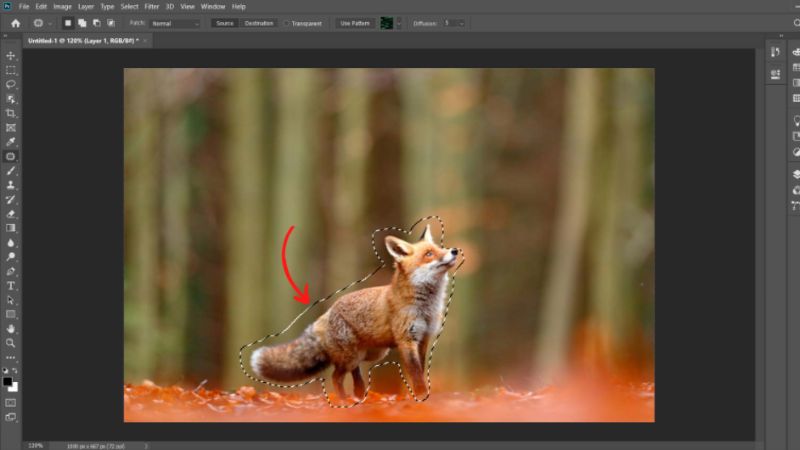Set selection mode to Add to selection
The width and height of the screenshot is (800, 450).
[x=82, y=23]
